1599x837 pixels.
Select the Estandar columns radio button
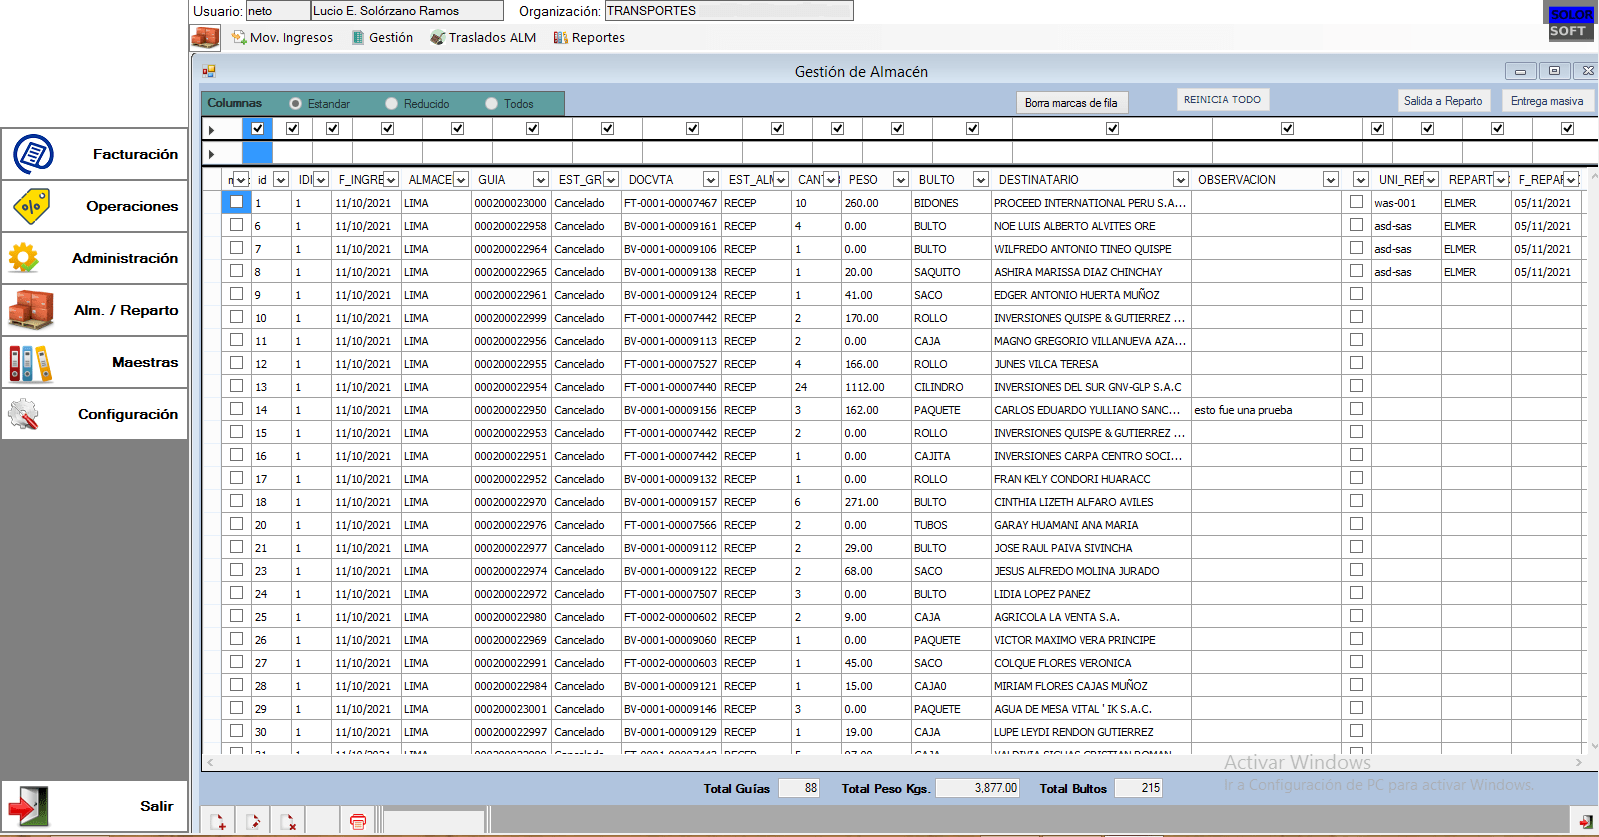coord(295,104)
